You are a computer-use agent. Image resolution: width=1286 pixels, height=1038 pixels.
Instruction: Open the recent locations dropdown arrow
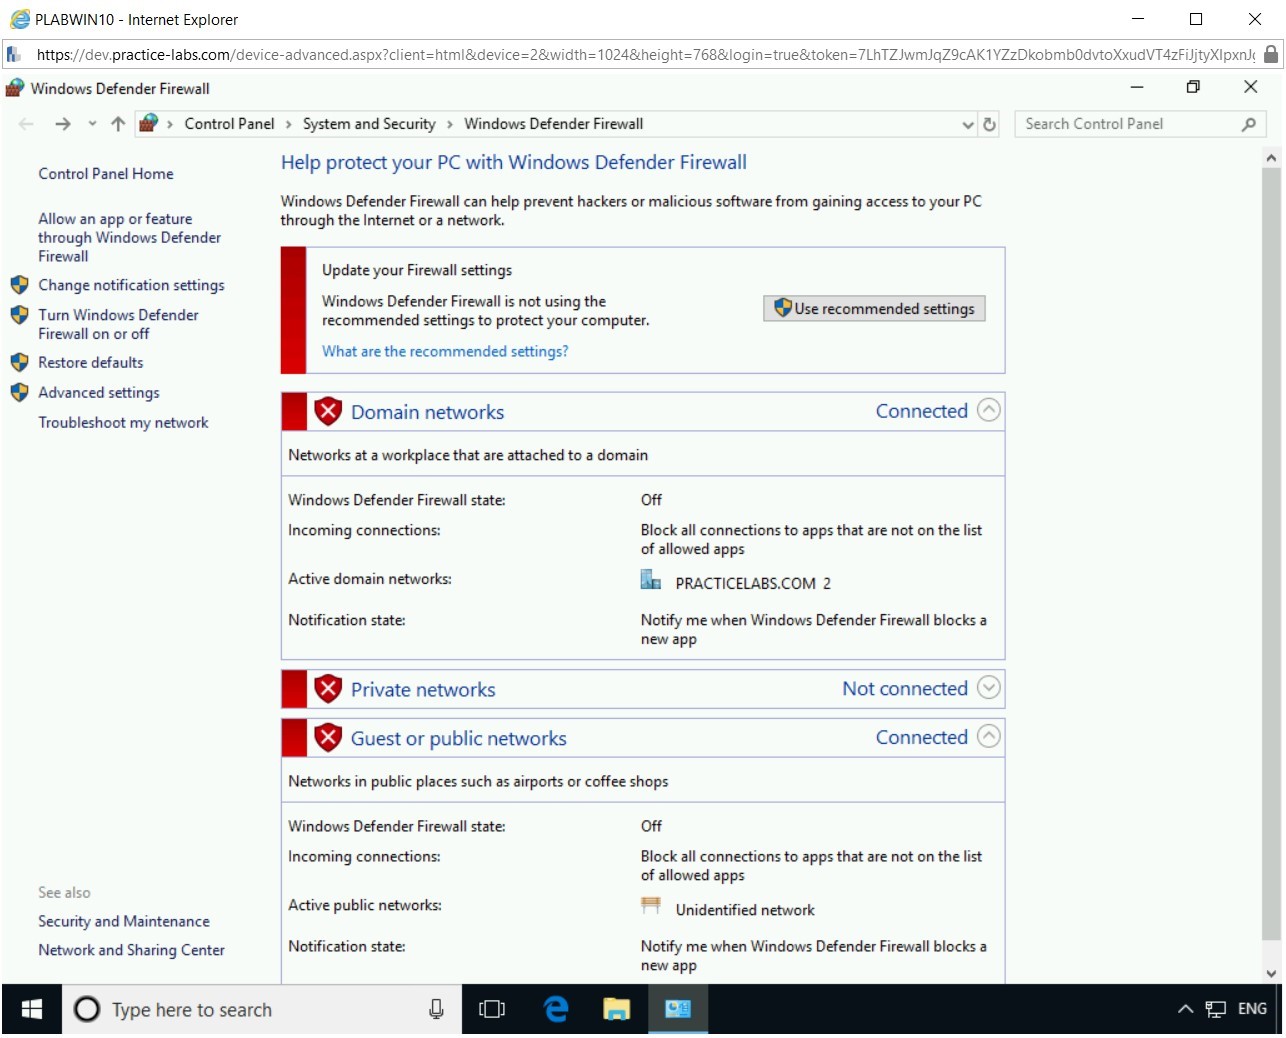coord(92,124)
